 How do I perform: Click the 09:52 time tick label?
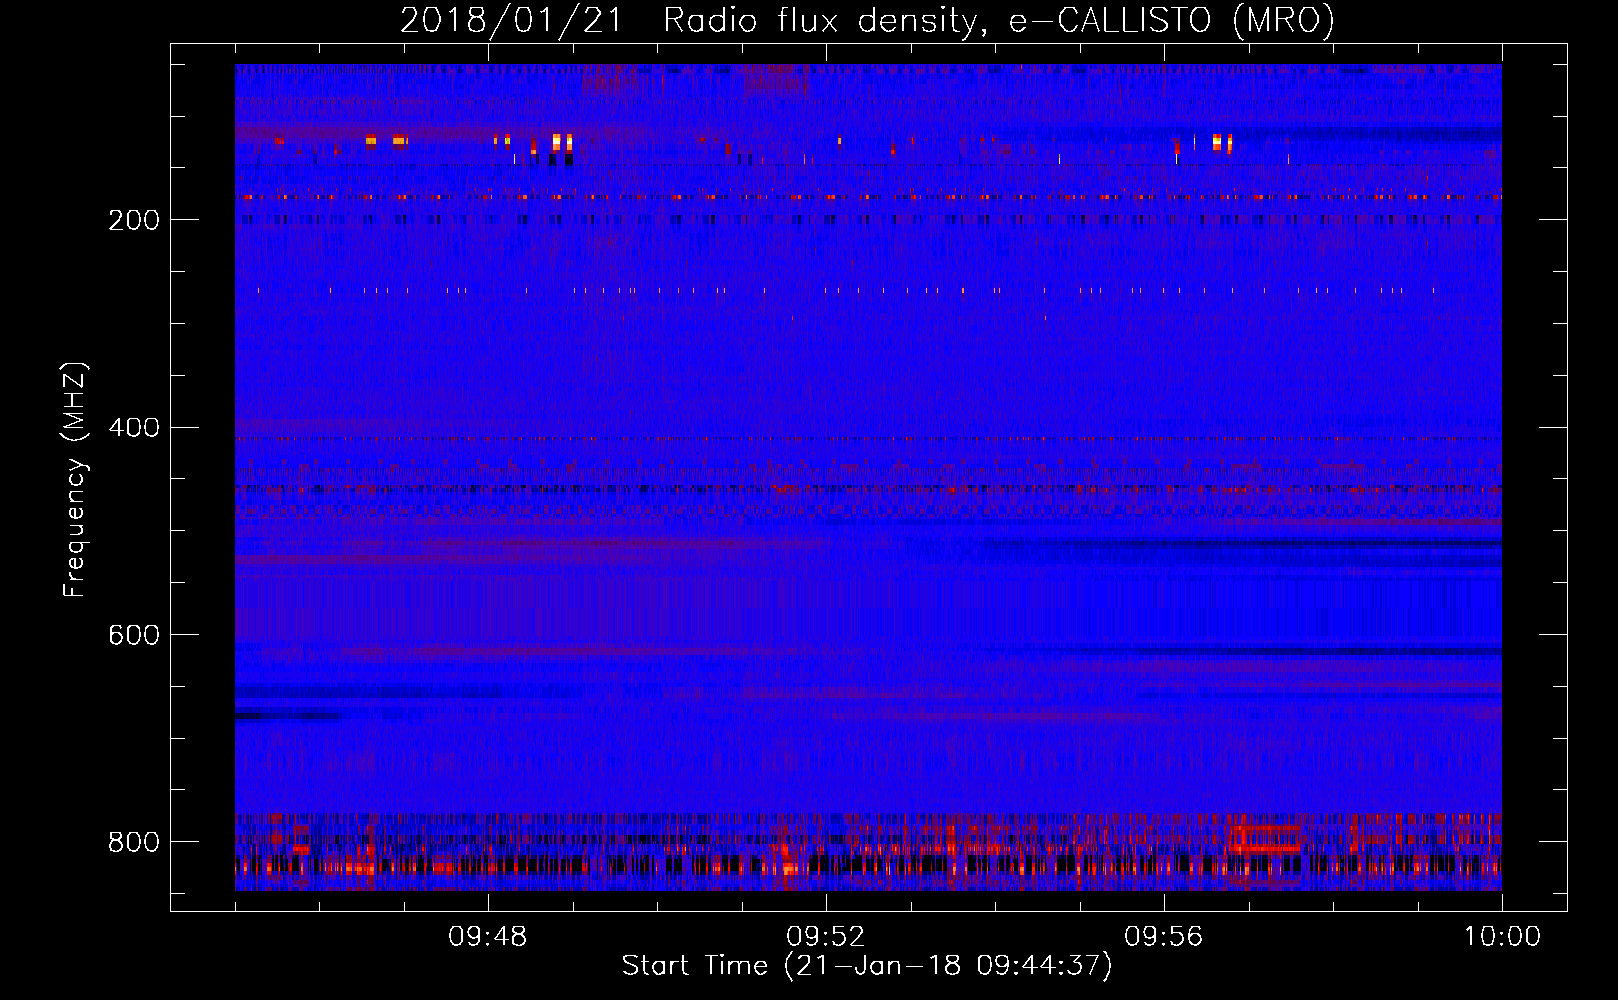click(x=825, y=937)
